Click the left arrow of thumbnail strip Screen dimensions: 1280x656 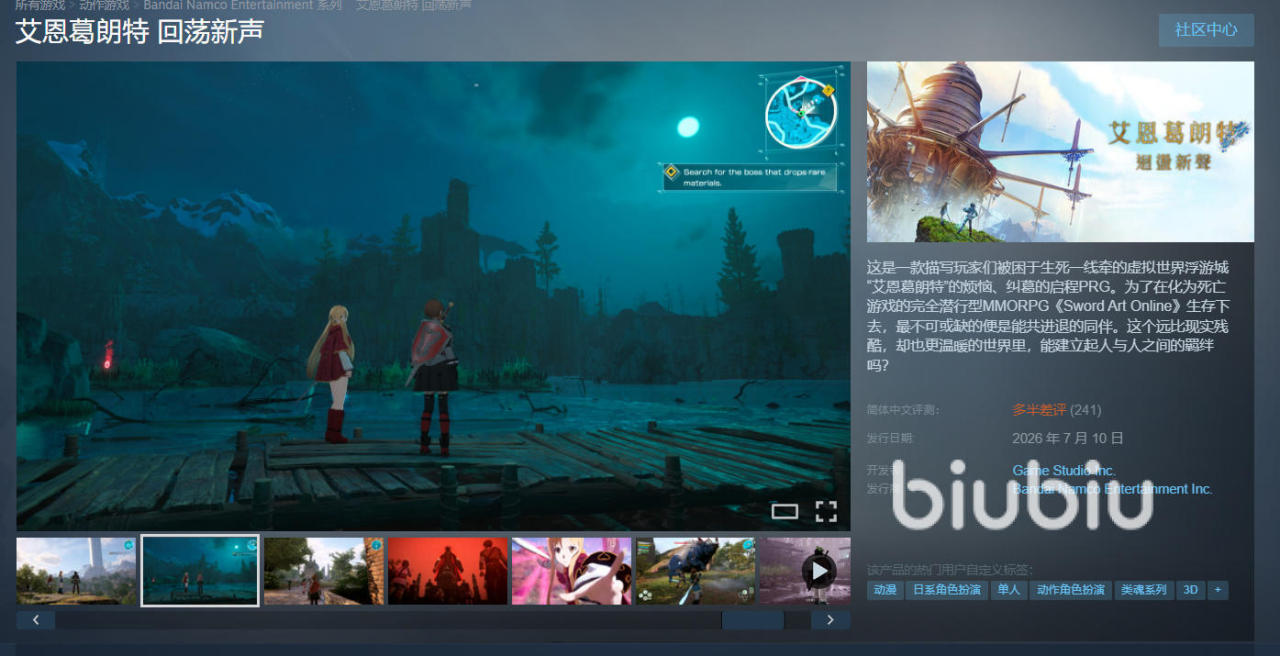pos(36,620)
